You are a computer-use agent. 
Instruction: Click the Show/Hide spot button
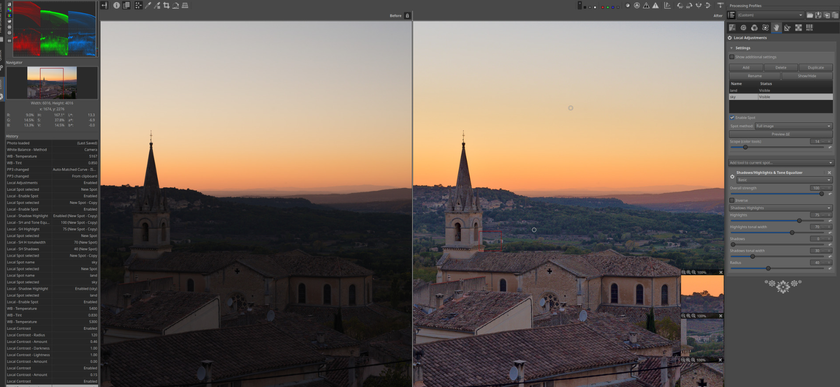[x=807, y=76]
